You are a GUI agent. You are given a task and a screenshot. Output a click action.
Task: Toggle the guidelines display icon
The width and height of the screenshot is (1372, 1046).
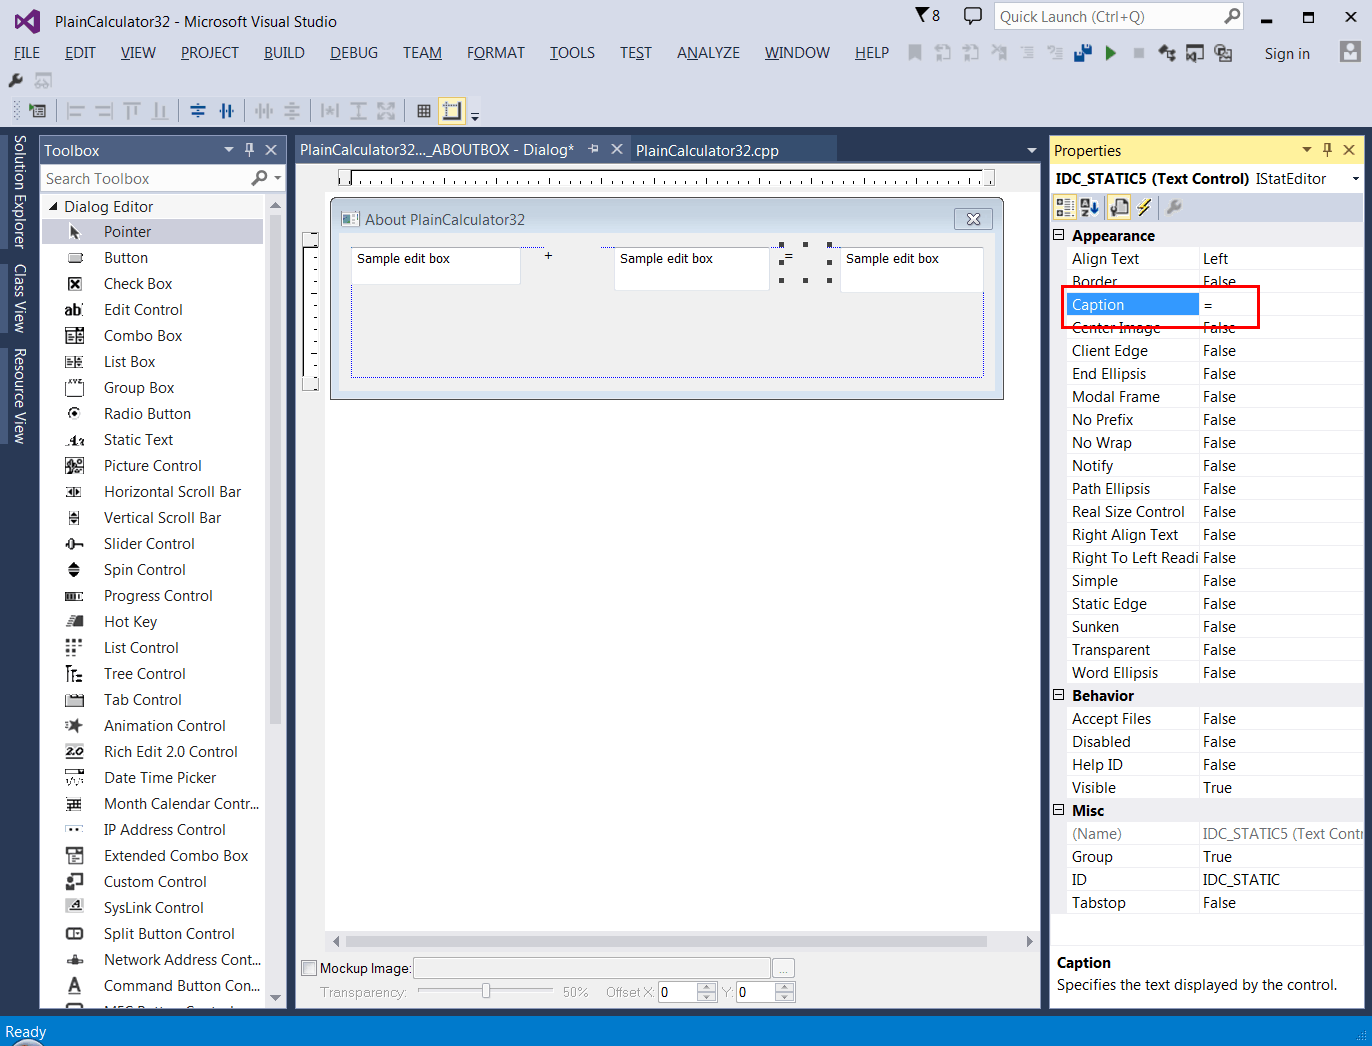452,111
